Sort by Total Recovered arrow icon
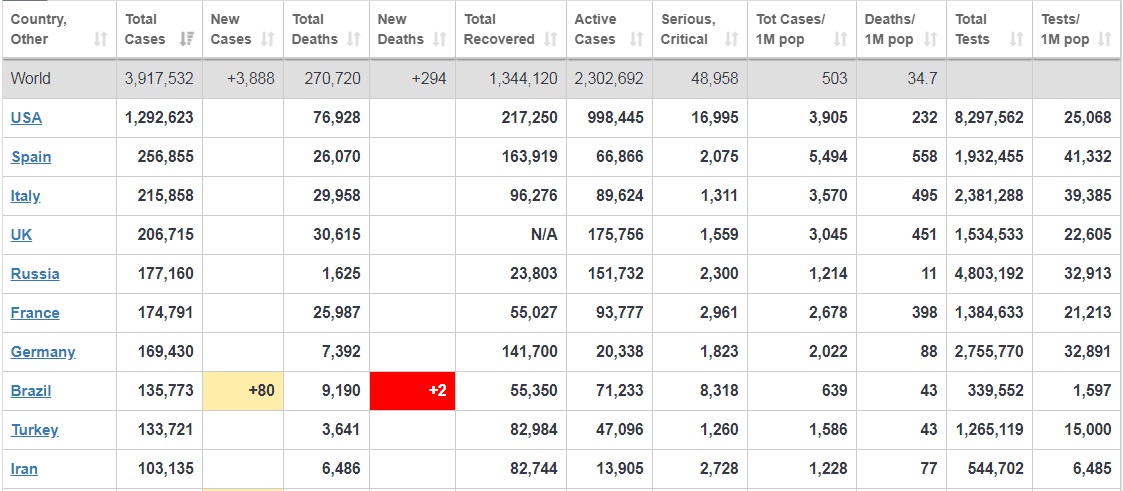Viewport: 1123px width, 491px height. tap(550, 40)
